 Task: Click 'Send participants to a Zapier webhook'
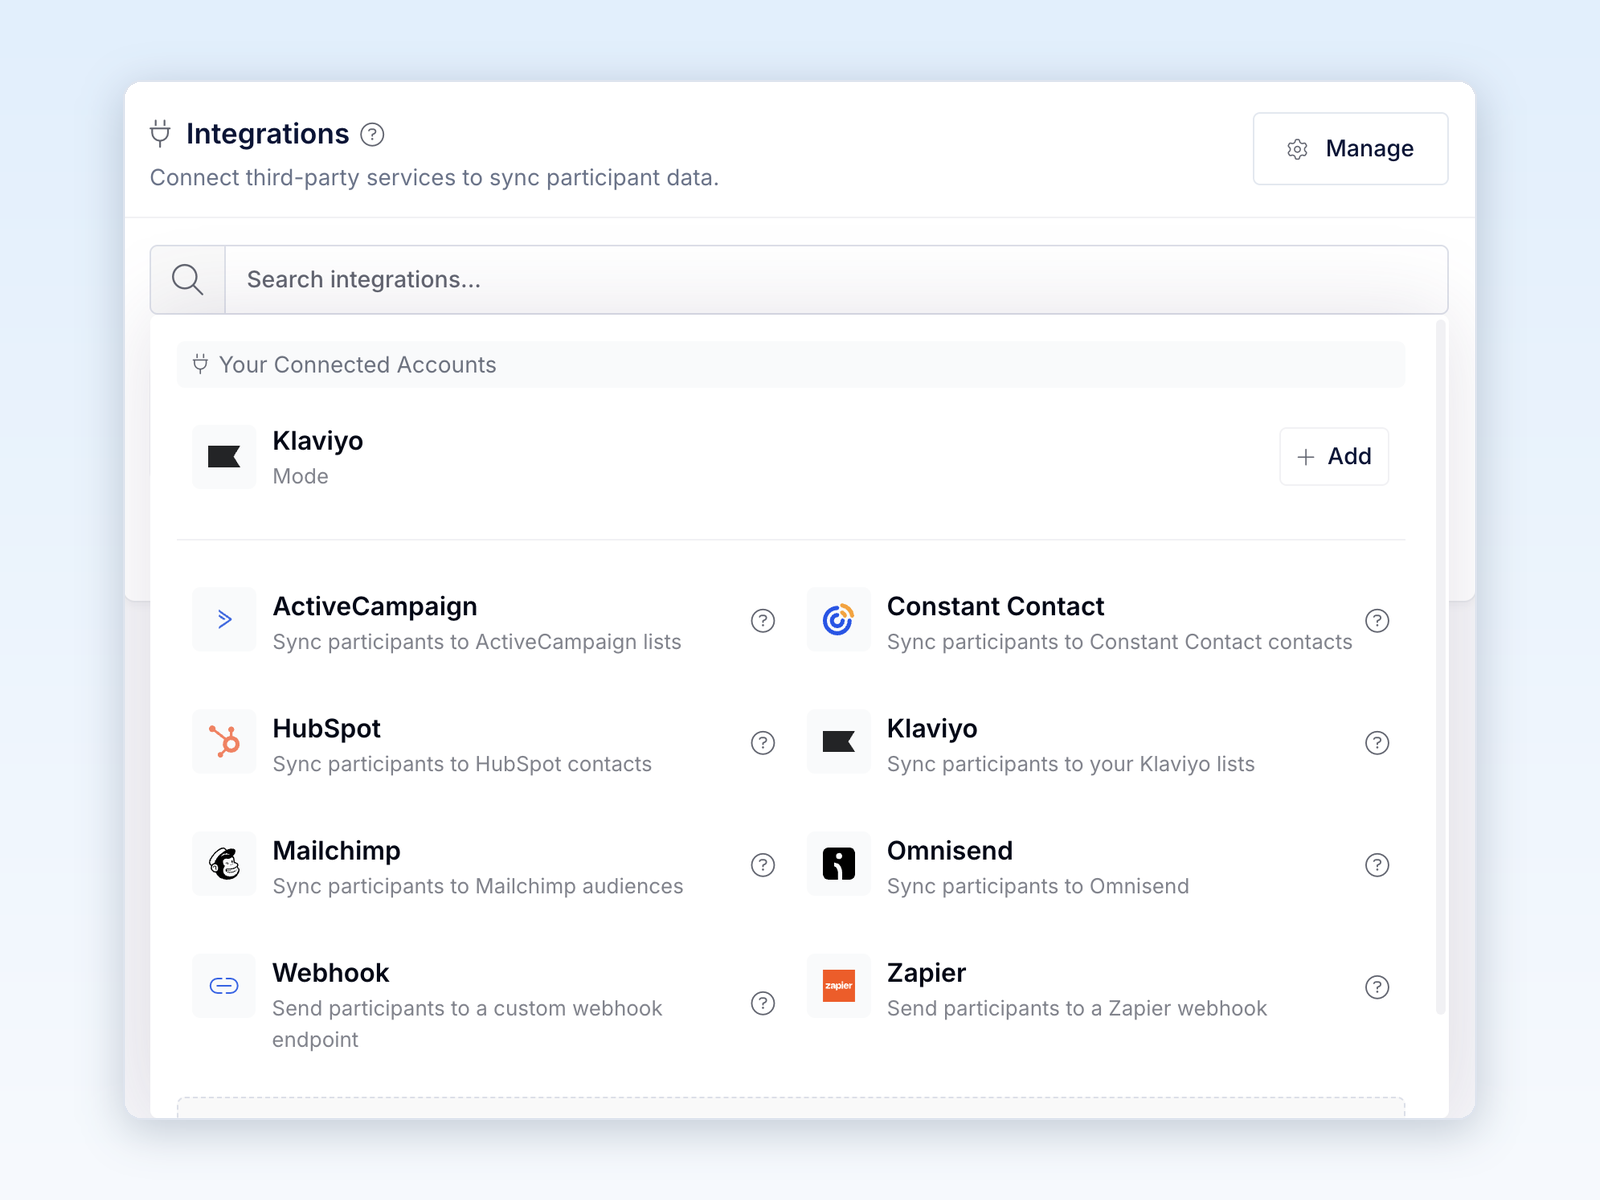pyautogui.click(x=1076, y=1008)
